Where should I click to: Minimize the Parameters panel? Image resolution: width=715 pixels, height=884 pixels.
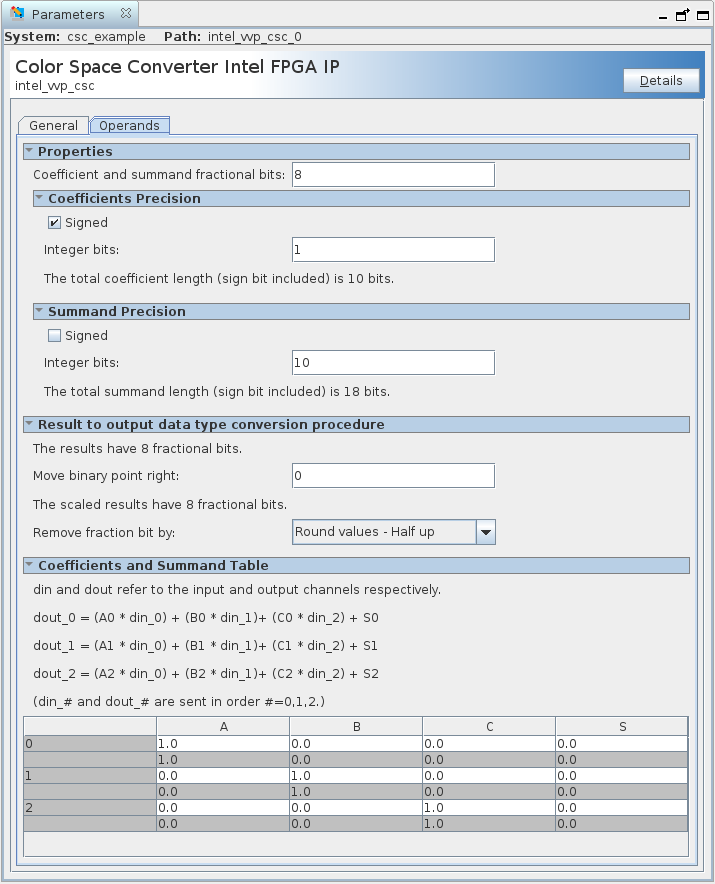tap(663, 16)
